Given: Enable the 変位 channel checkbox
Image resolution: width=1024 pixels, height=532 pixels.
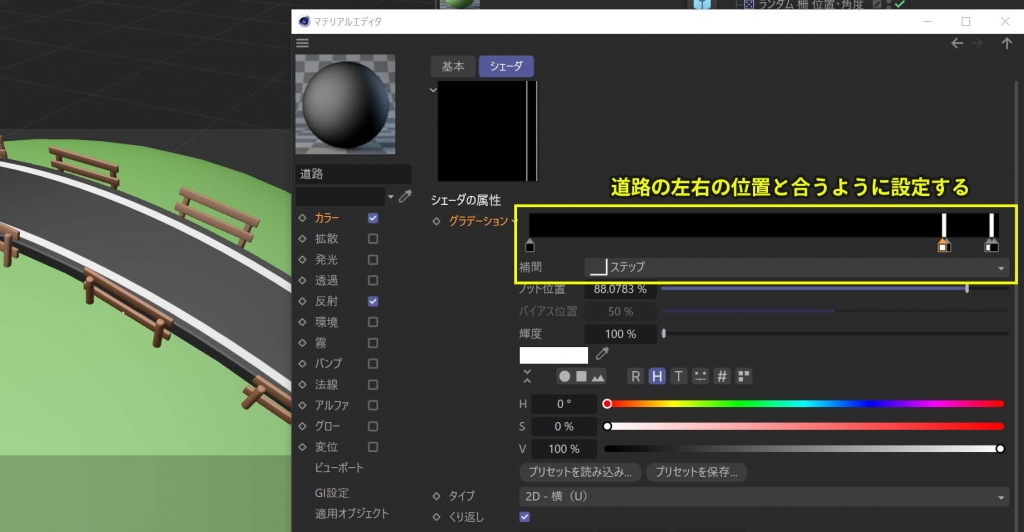Looking at the screenshot, I should (x=373, y=447).
